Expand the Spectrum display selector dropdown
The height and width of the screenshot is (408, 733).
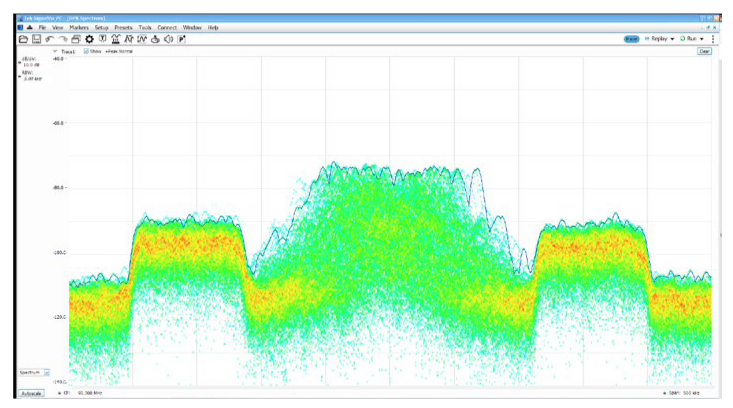click(x=47, y=373)
